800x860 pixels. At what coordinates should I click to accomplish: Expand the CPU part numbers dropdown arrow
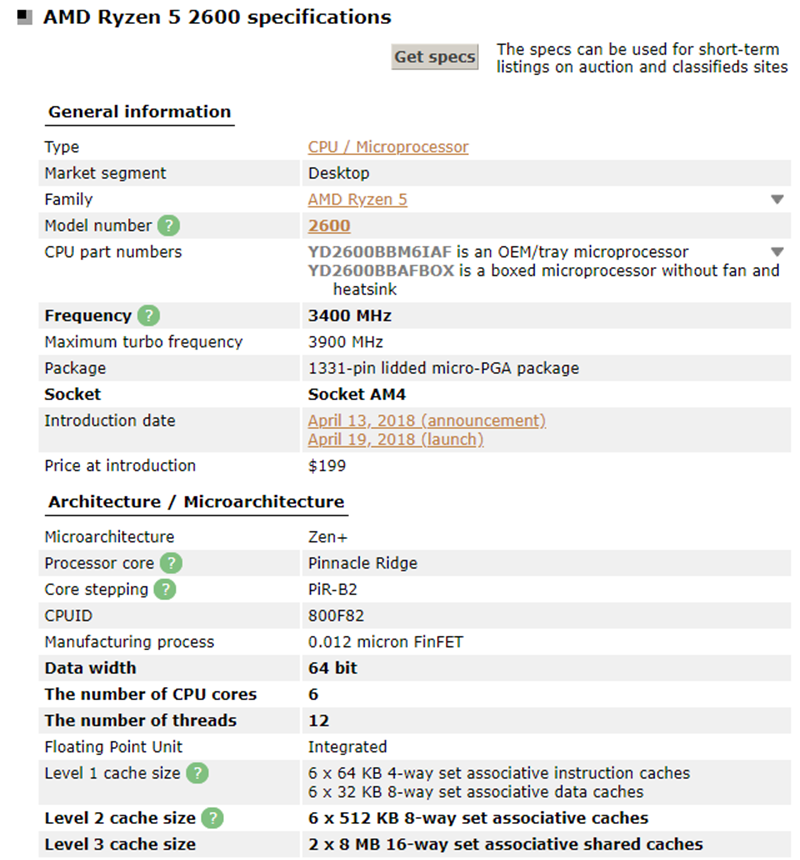click(x=777, y=252)
